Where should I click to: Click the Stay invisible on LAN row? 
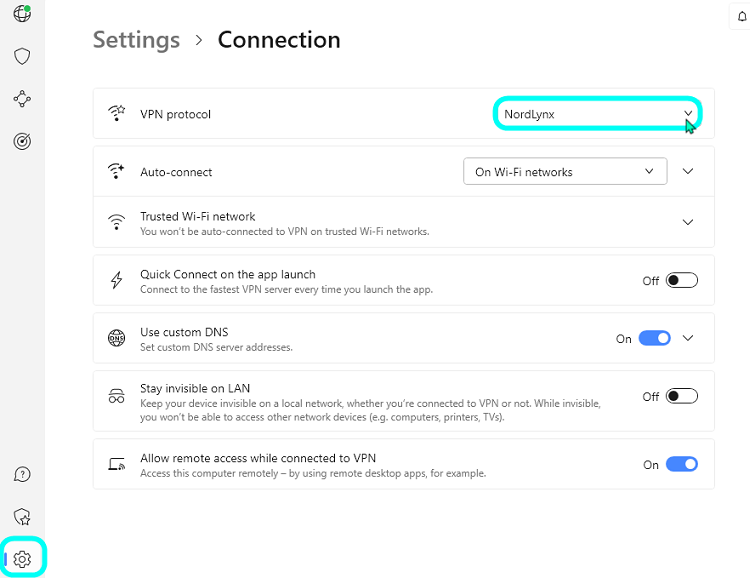pos(404,401)
